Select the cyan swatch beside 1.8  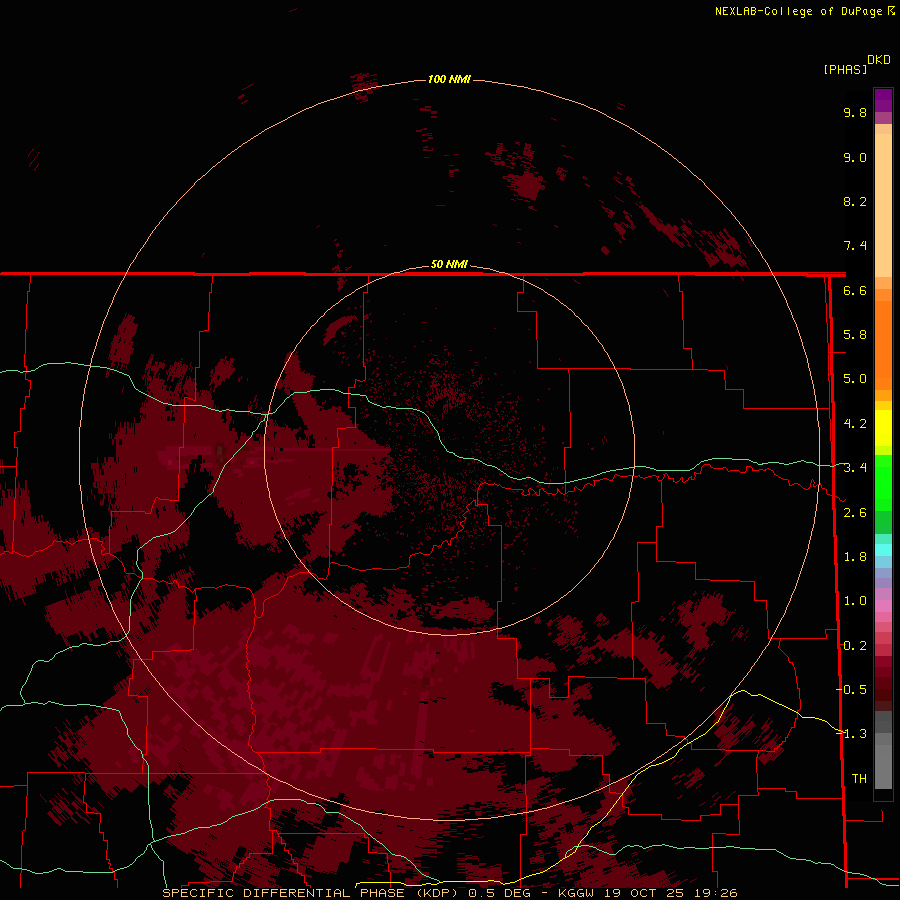click(x=883, y=550)
